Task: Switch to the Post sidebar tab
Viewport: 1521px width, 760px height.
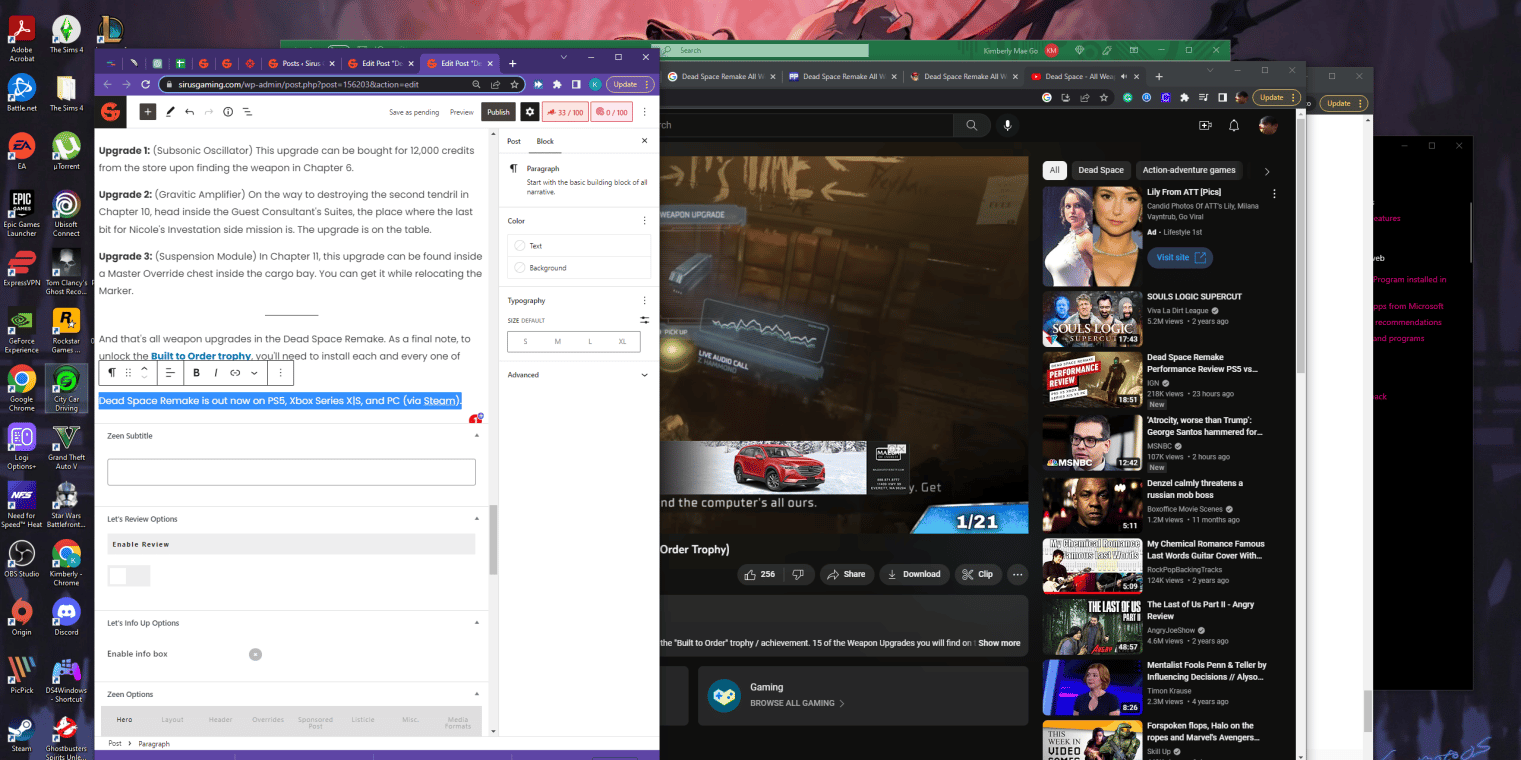Action: (514, 141)
